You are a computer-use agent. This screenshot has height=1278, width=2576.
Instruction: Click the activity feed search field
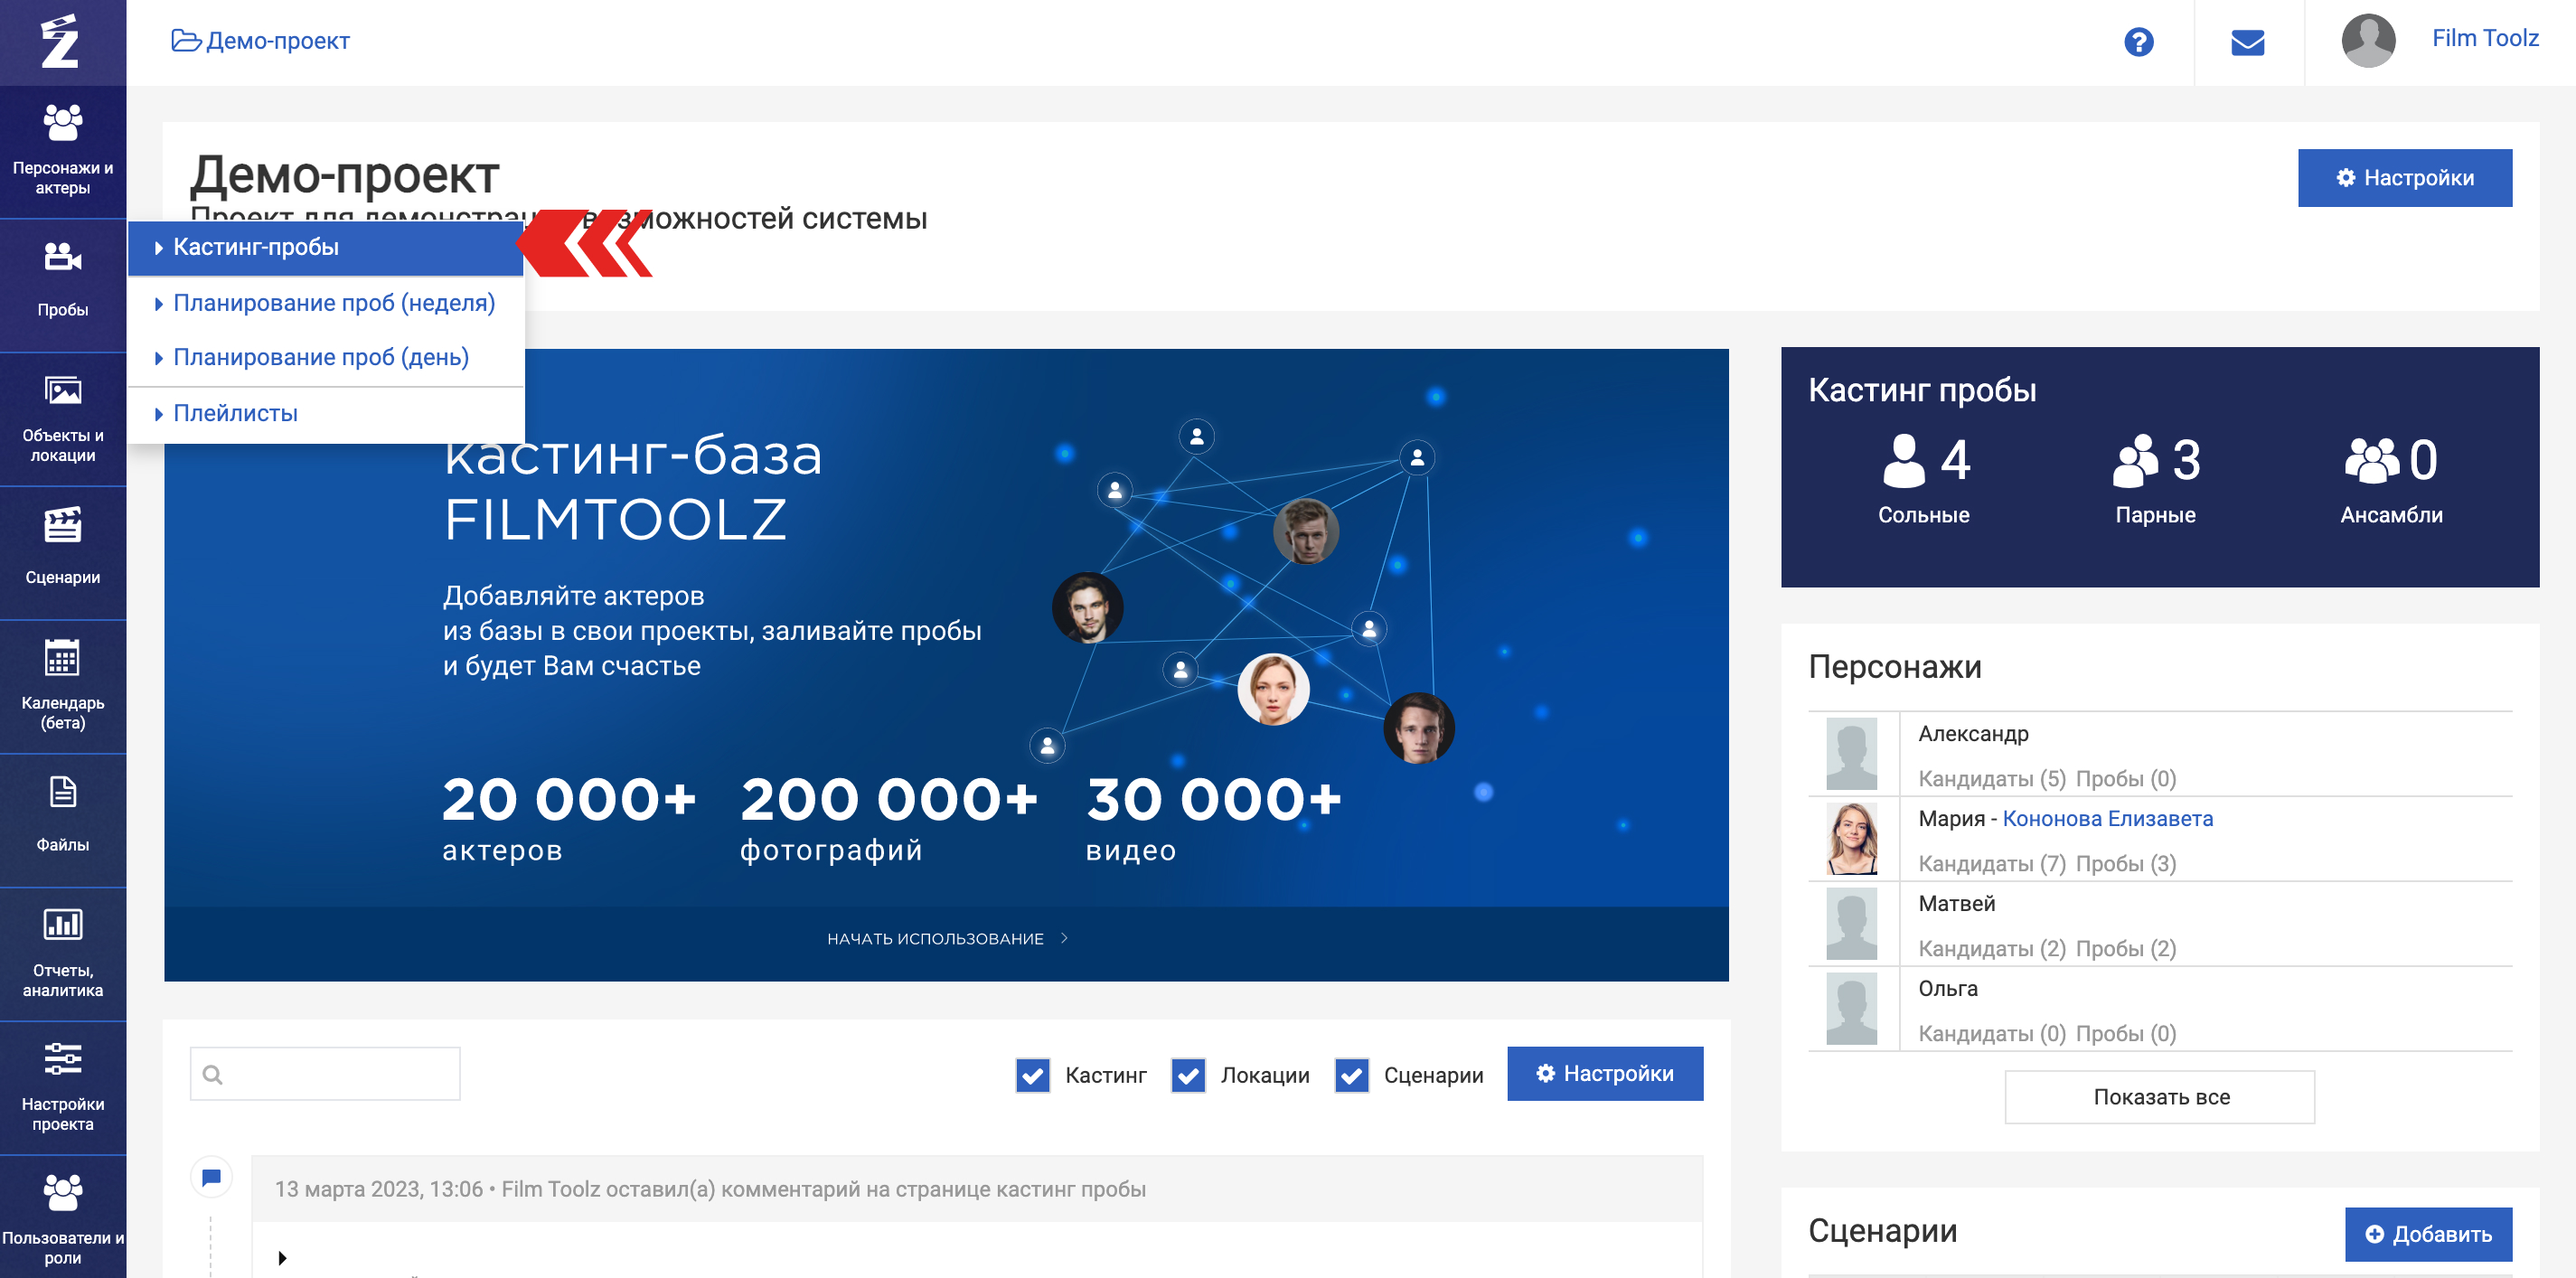(x=325, y=1074)
